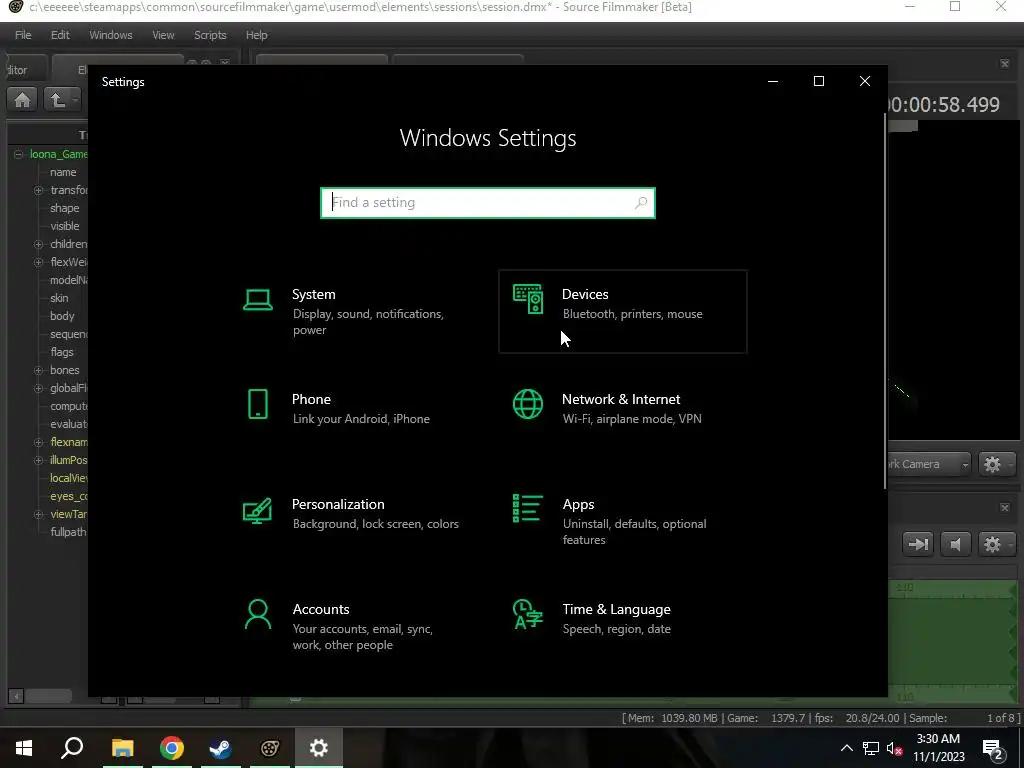Click the Settings window vertical scrollbar
The image size is (1024, 768).
(885, 300)
